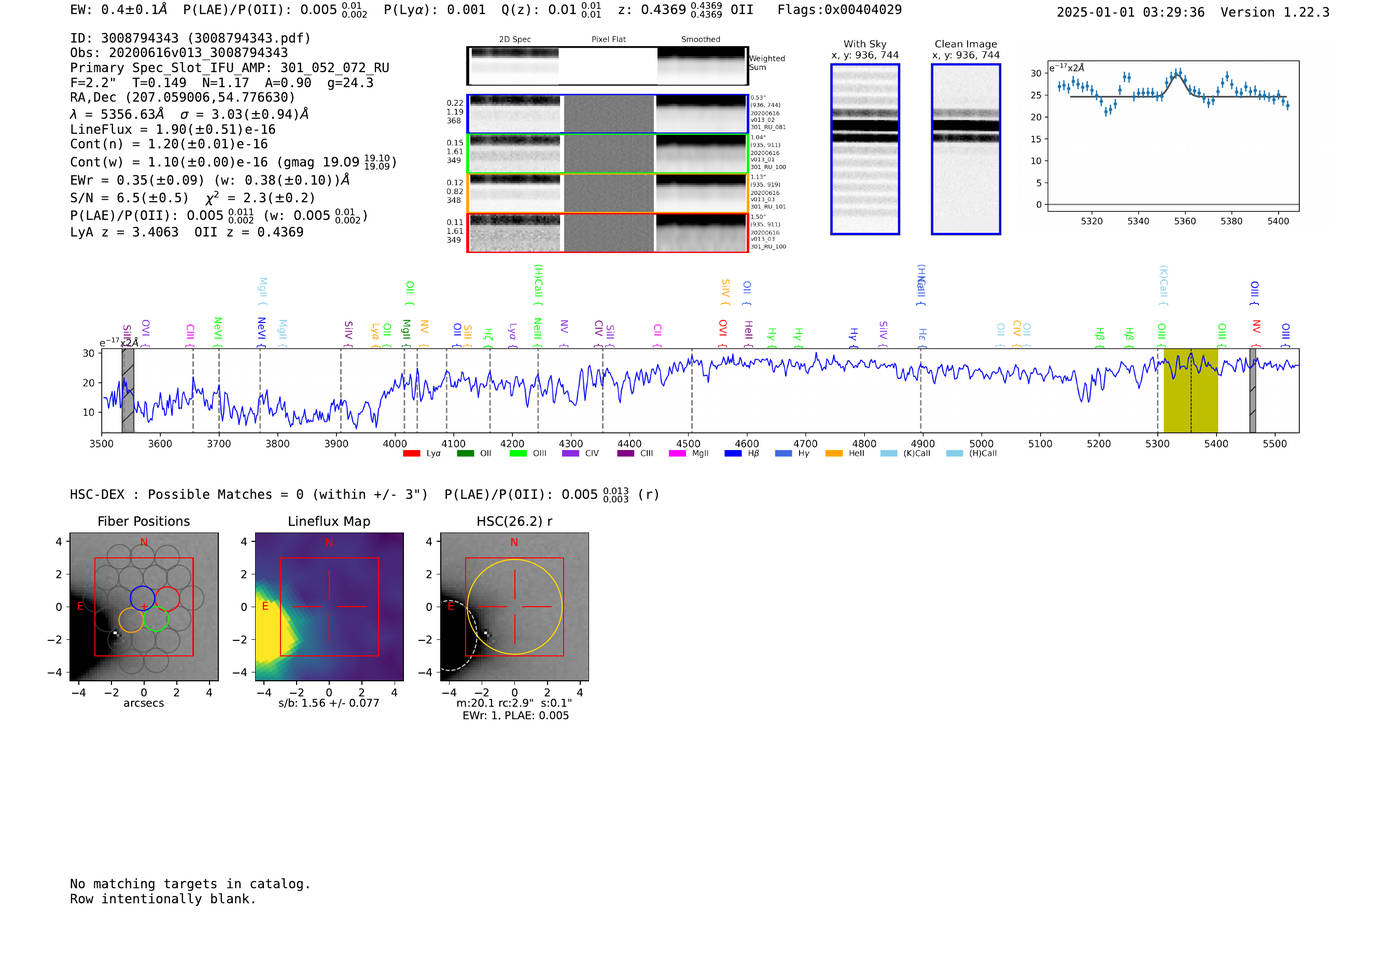The image size is (1400, 953).
Task: Click the EW: 0.4±0.1Å header value
Action: pos(118,10)
